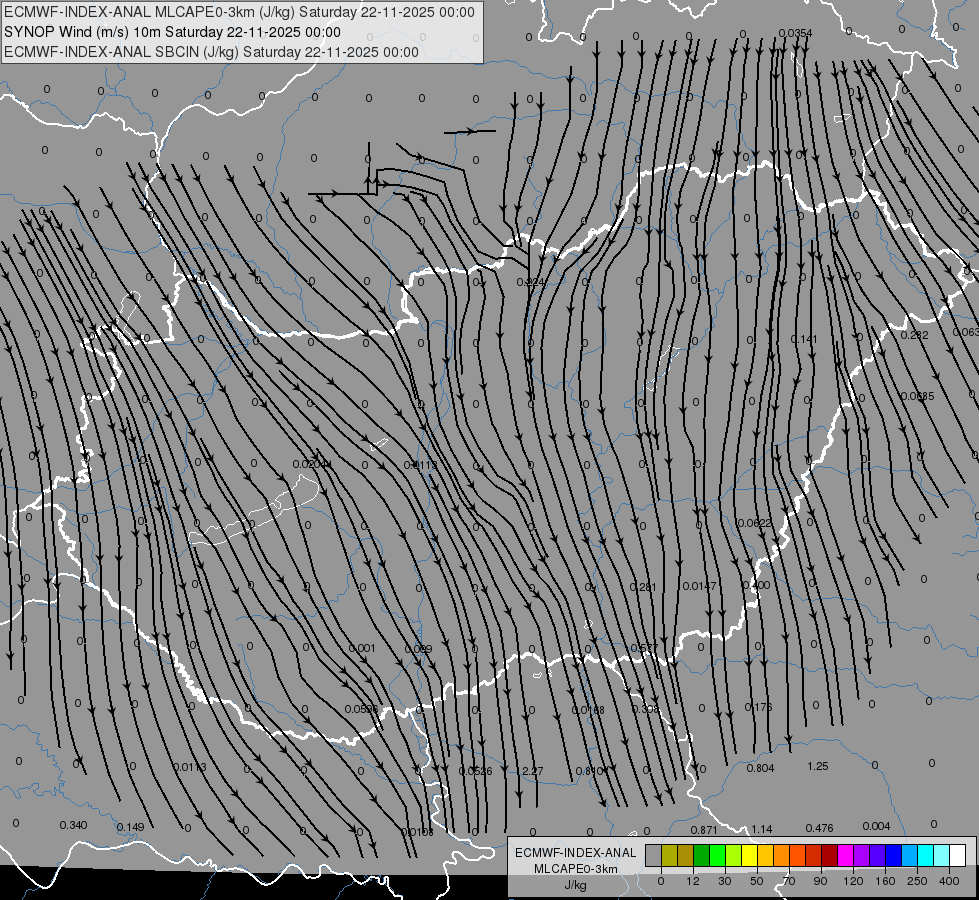Viewport: 979px width, 900px height.
Task: Click the map value 0.141
Action: (x=804, y=339)
